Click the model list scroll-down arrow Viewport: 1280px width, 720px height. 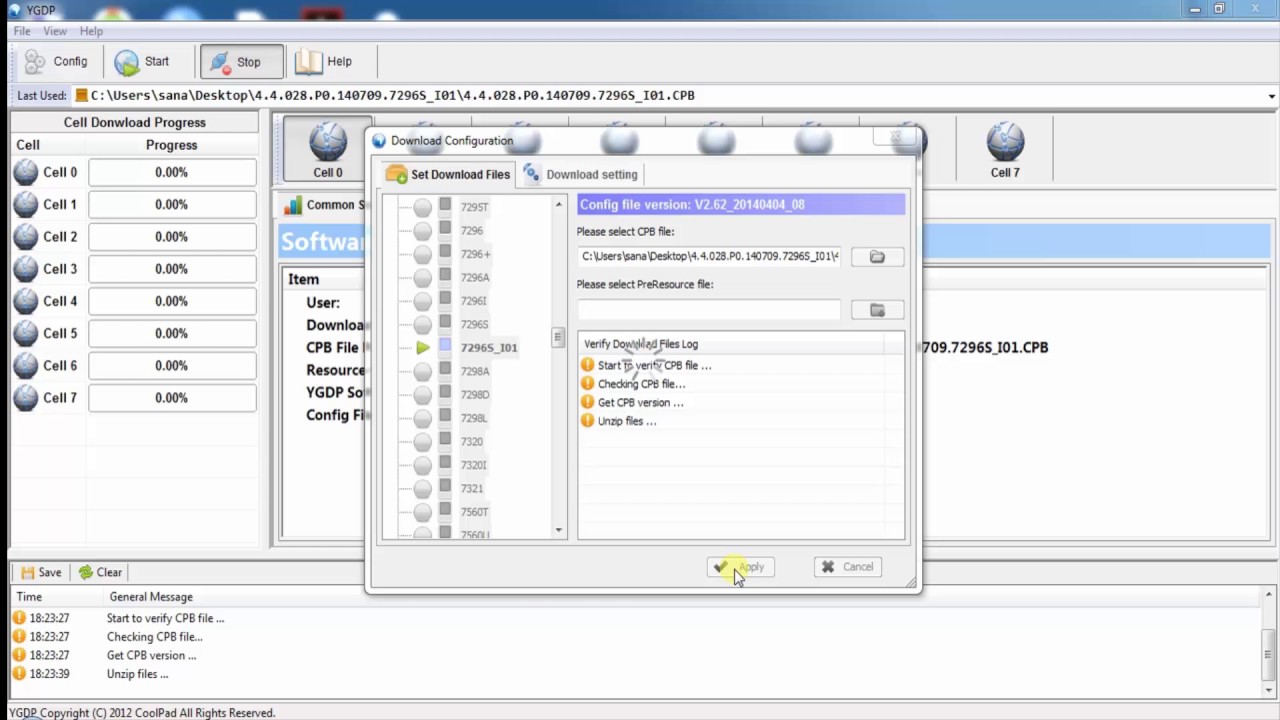[559, 530]
